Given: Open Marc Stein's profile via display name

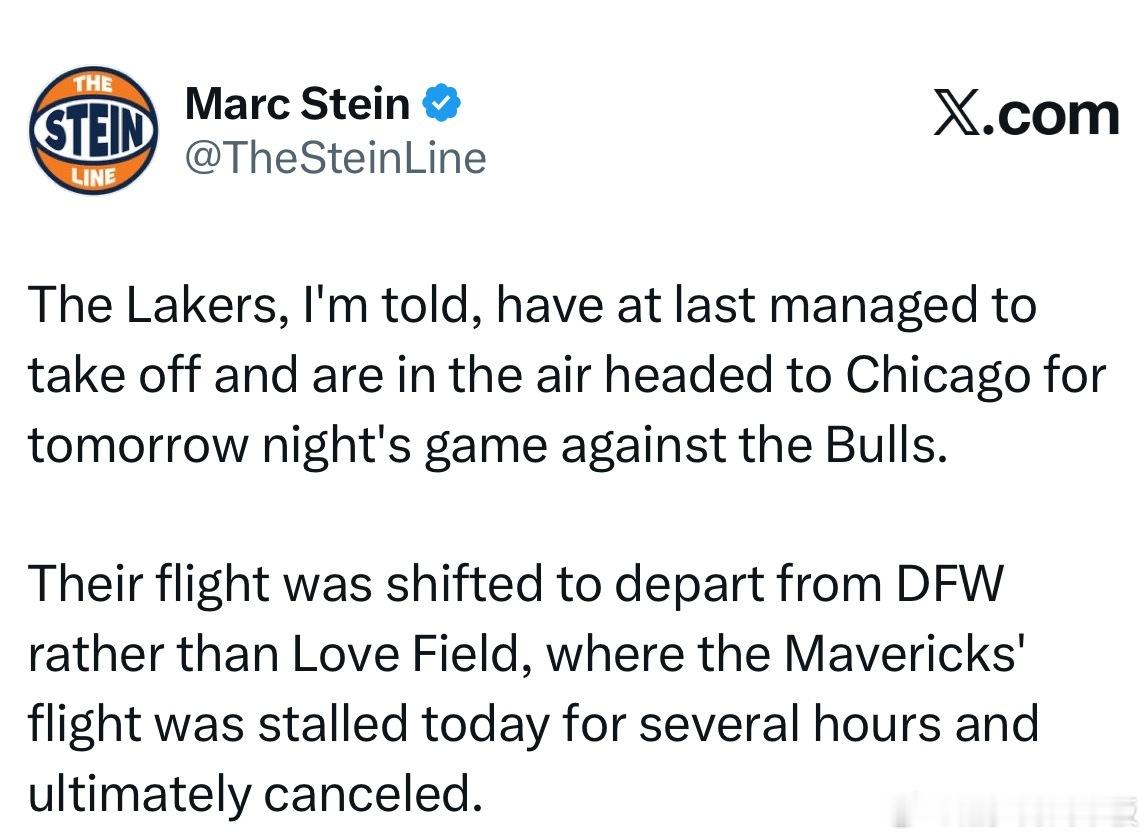Looking at the screenshot, I should point(297,104).
